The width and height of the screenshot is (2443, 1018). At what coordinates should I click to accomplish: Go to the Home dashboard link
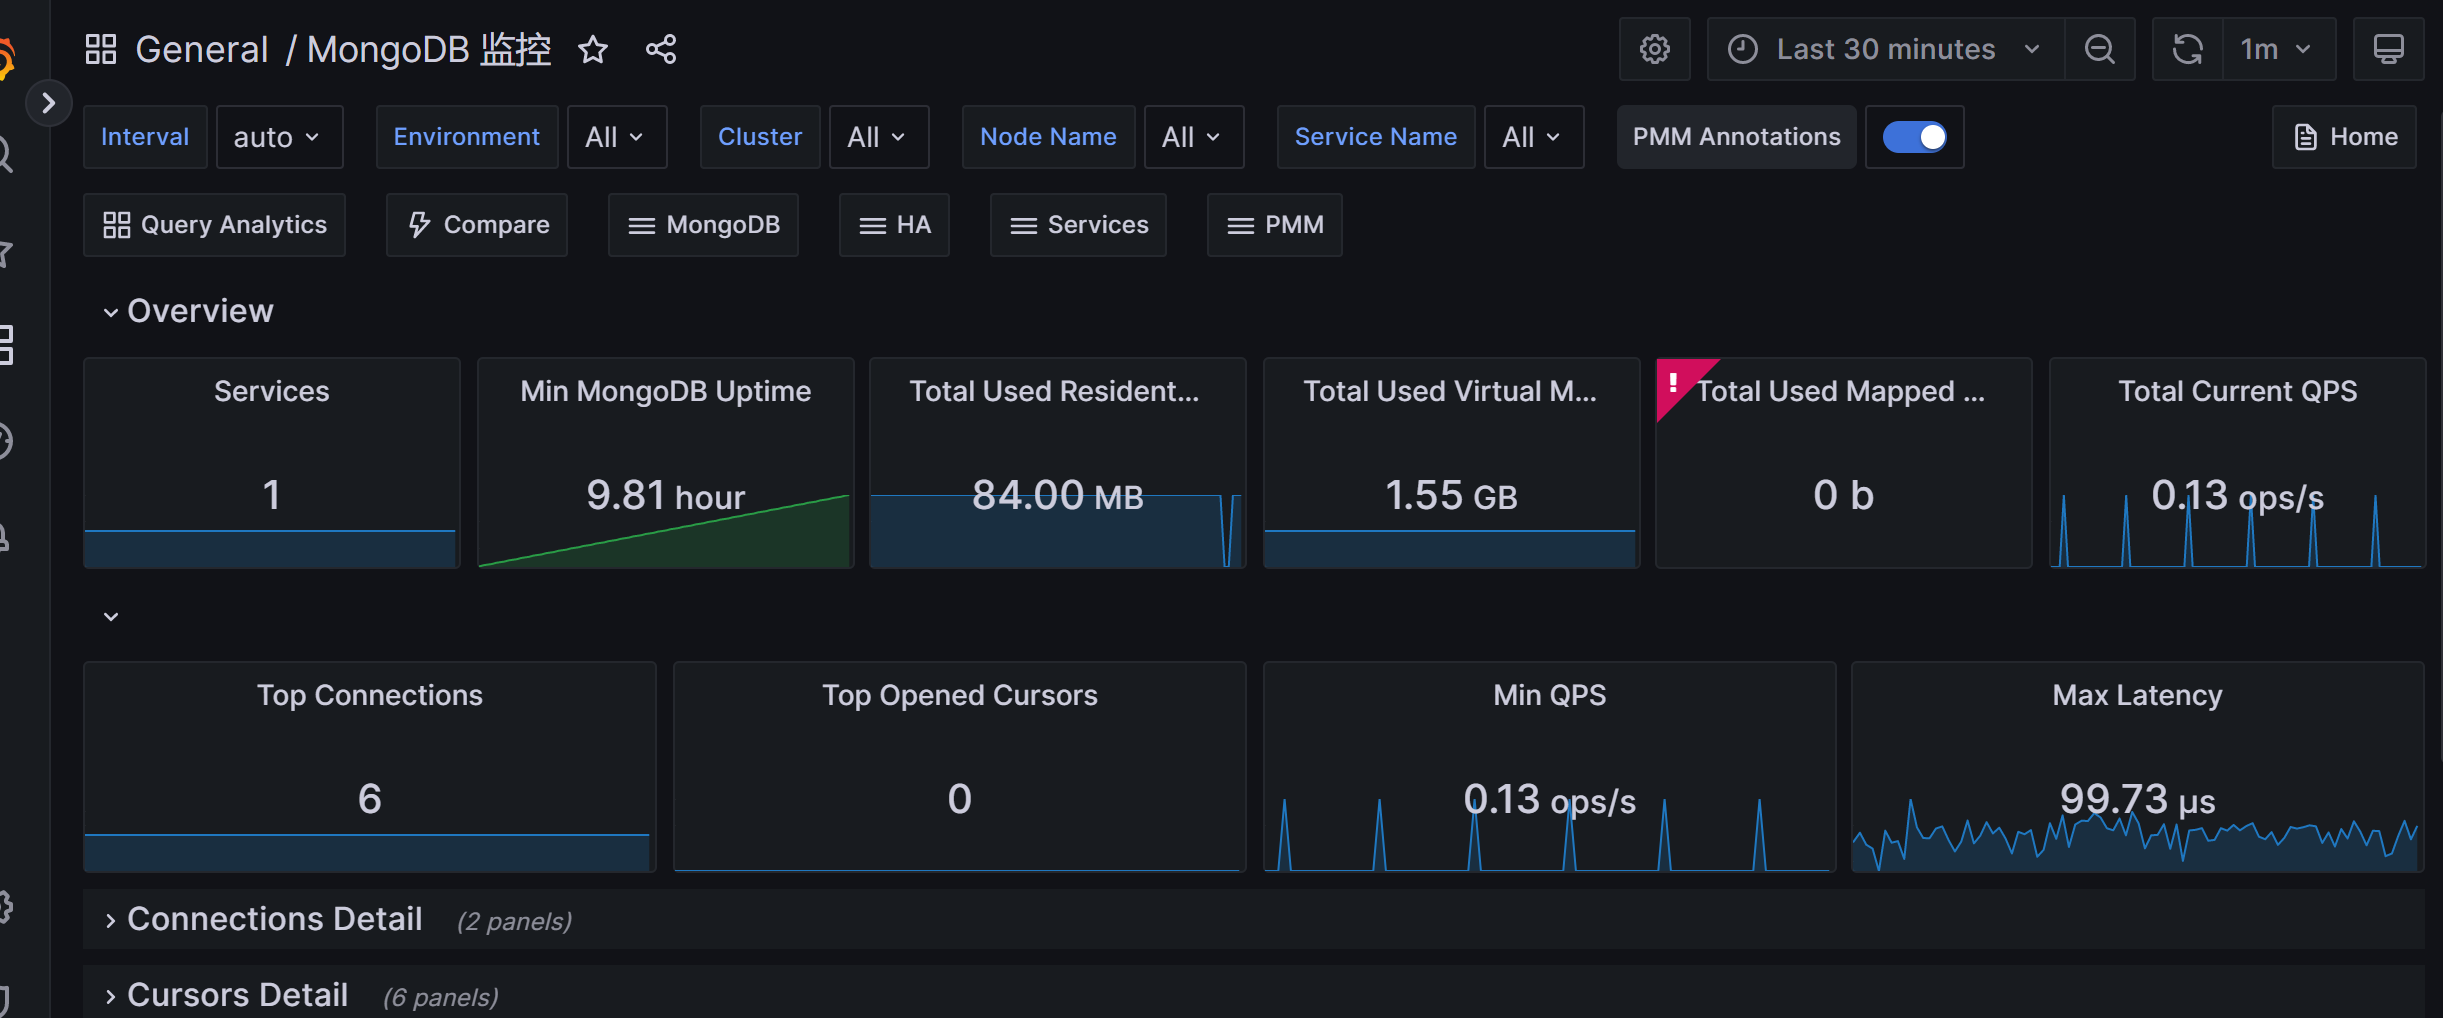(2345, 137)
